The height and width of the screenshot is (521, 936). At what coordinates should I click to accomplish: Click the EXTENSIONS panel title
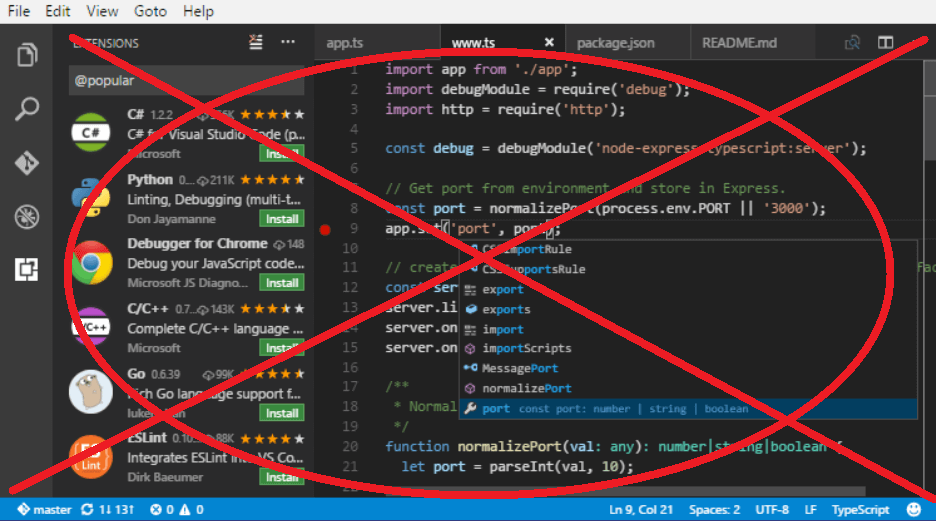coord(106,43)
